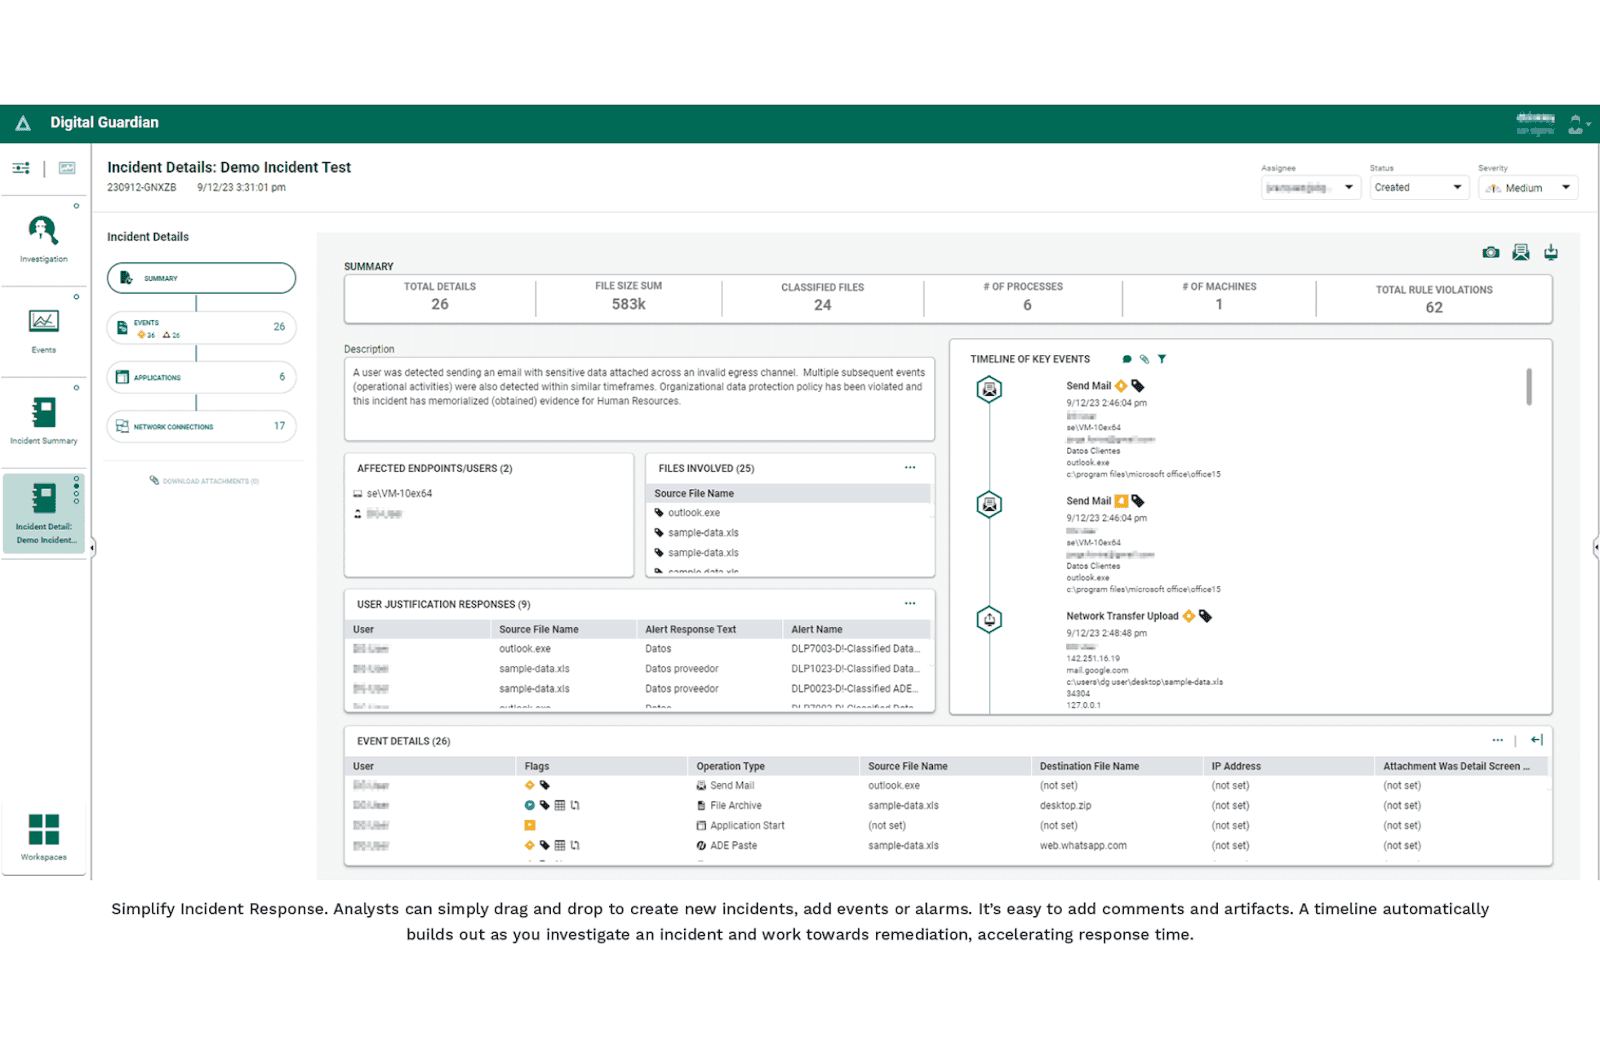This screenshot has width=1600, height=1045.
Task: Click the camera screenshot icon above the summary
Action: click(x=1491, y=252)
